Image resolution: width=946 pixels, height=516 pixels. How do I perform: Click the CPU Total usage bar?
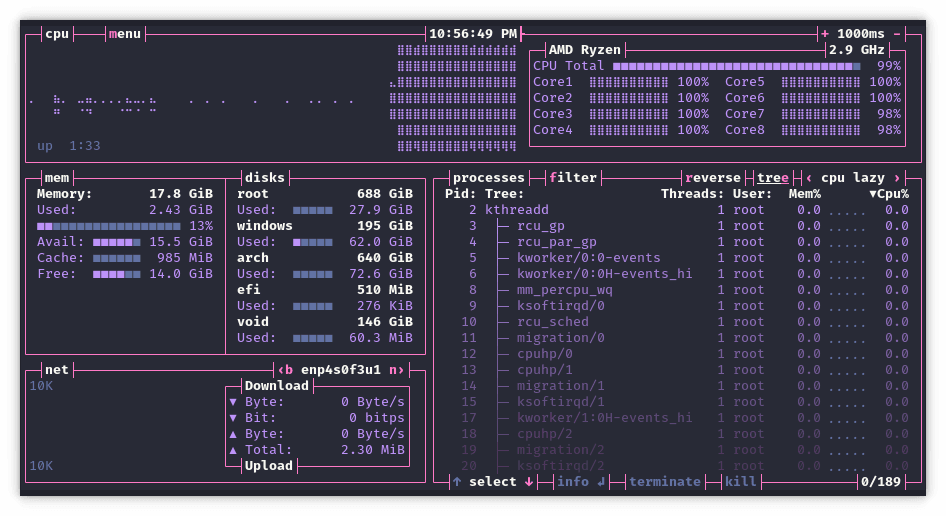[736, 66]
